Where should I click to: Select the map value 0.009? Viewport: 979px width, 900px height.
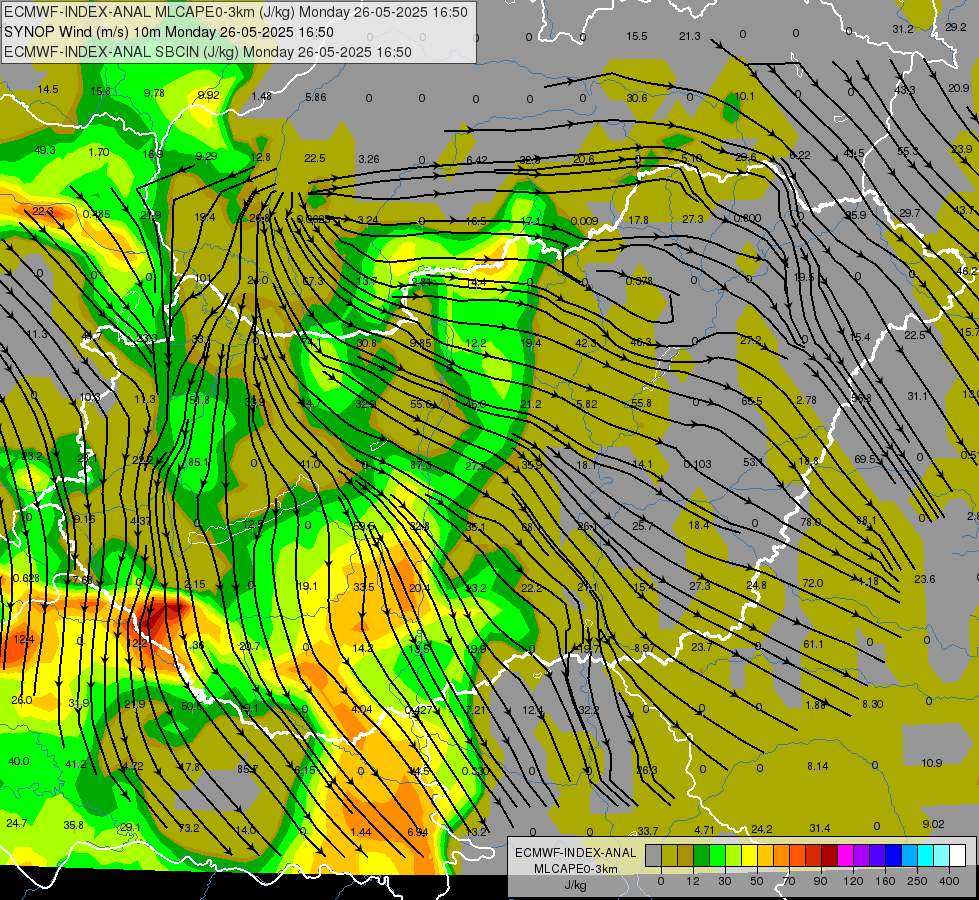pos(584,220)
